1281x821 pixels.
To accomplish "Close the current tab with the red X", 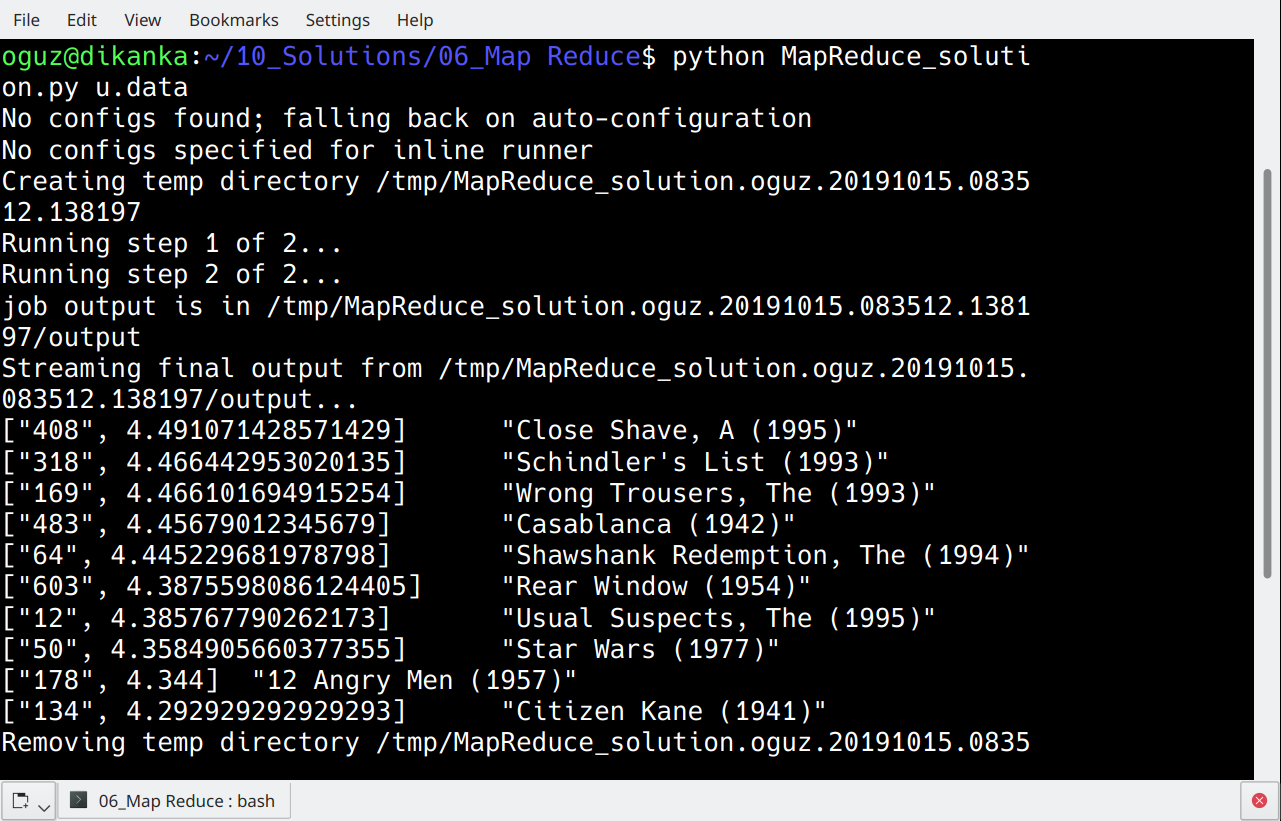I will (1260, 801).
